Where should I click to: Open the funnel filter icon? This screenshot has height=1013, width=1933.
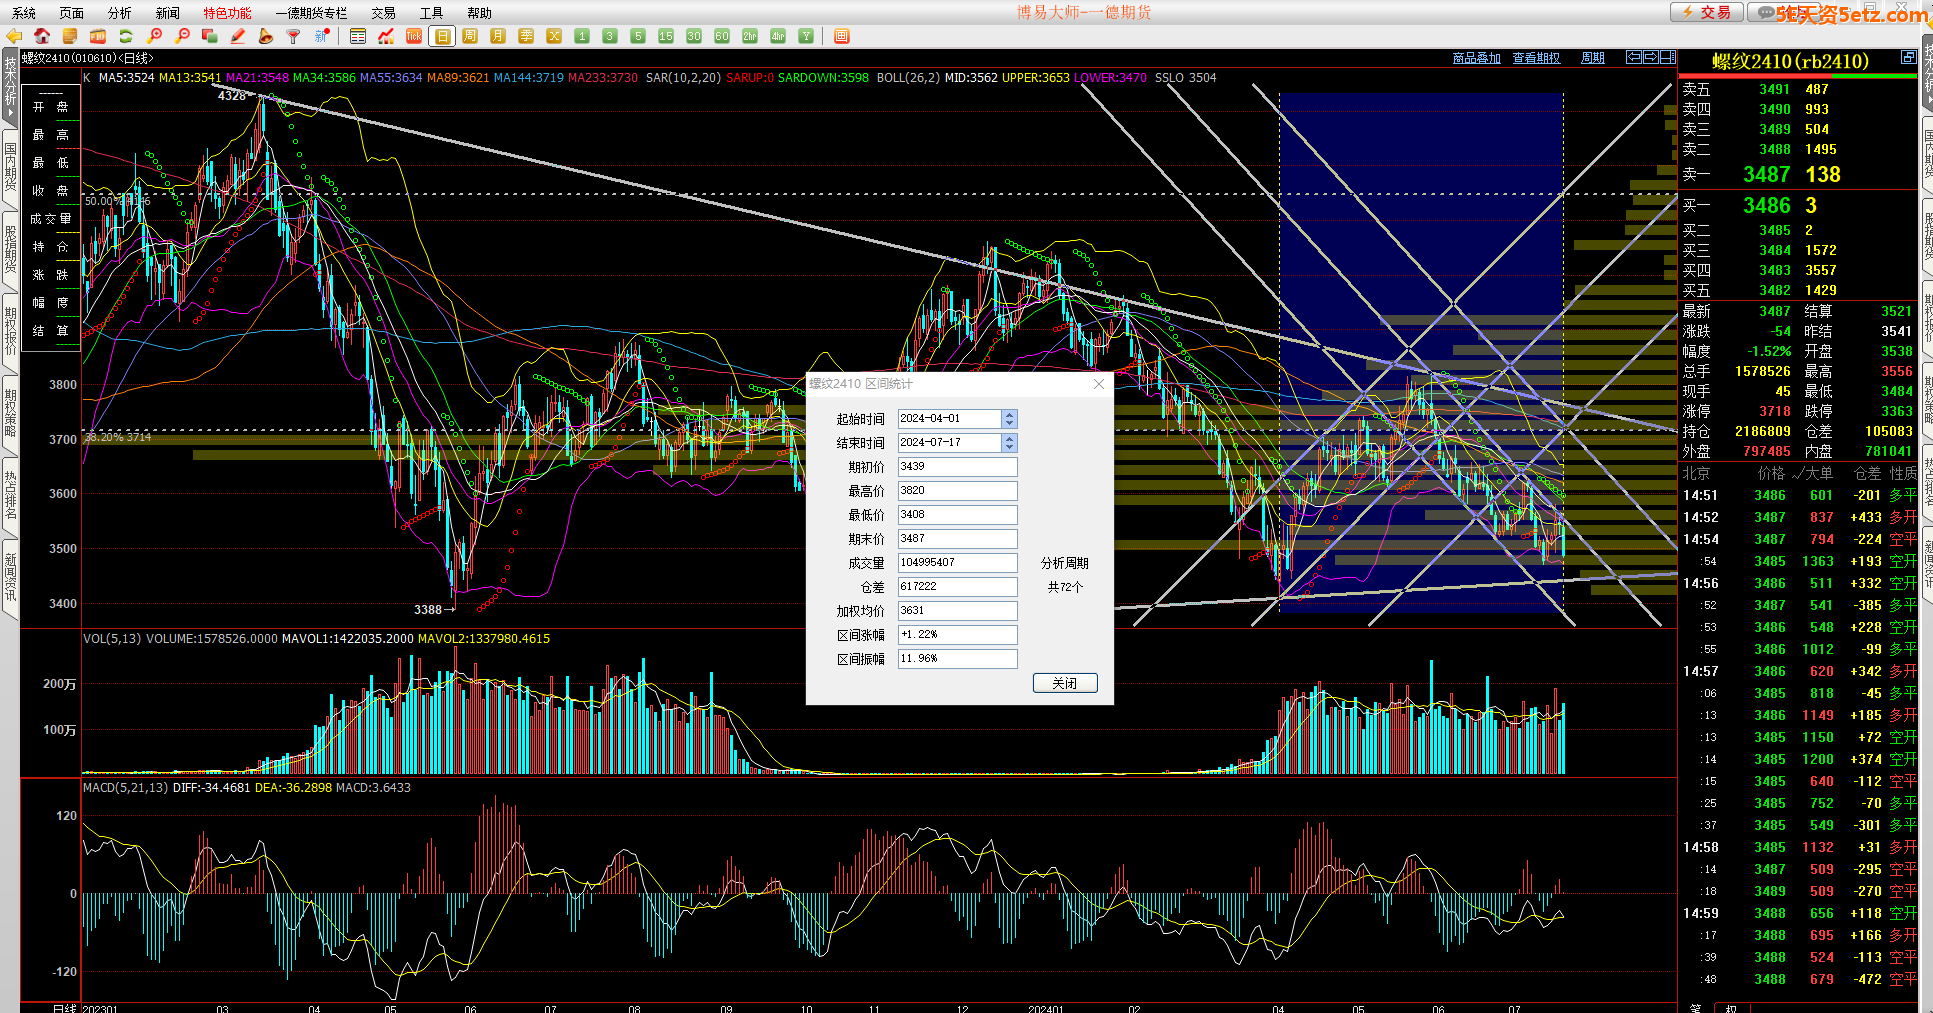point(294,36)
